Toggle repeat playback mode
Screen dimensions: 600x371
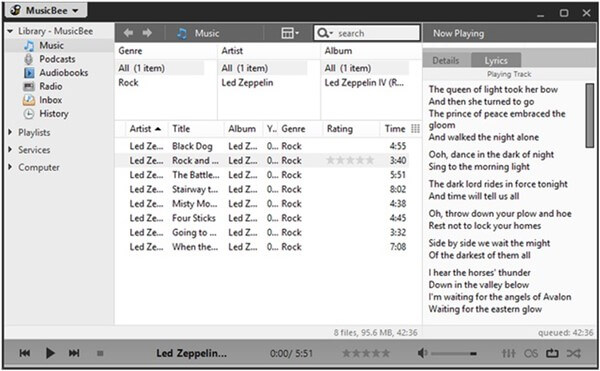tap(552, 353)
